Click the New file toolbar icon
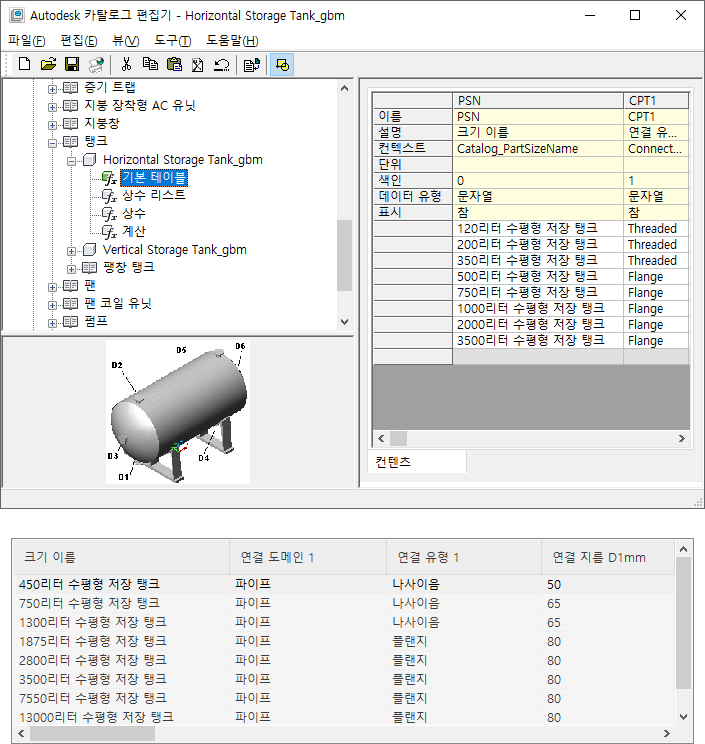This screenshot has width=705, height=744. pos(24,64)
